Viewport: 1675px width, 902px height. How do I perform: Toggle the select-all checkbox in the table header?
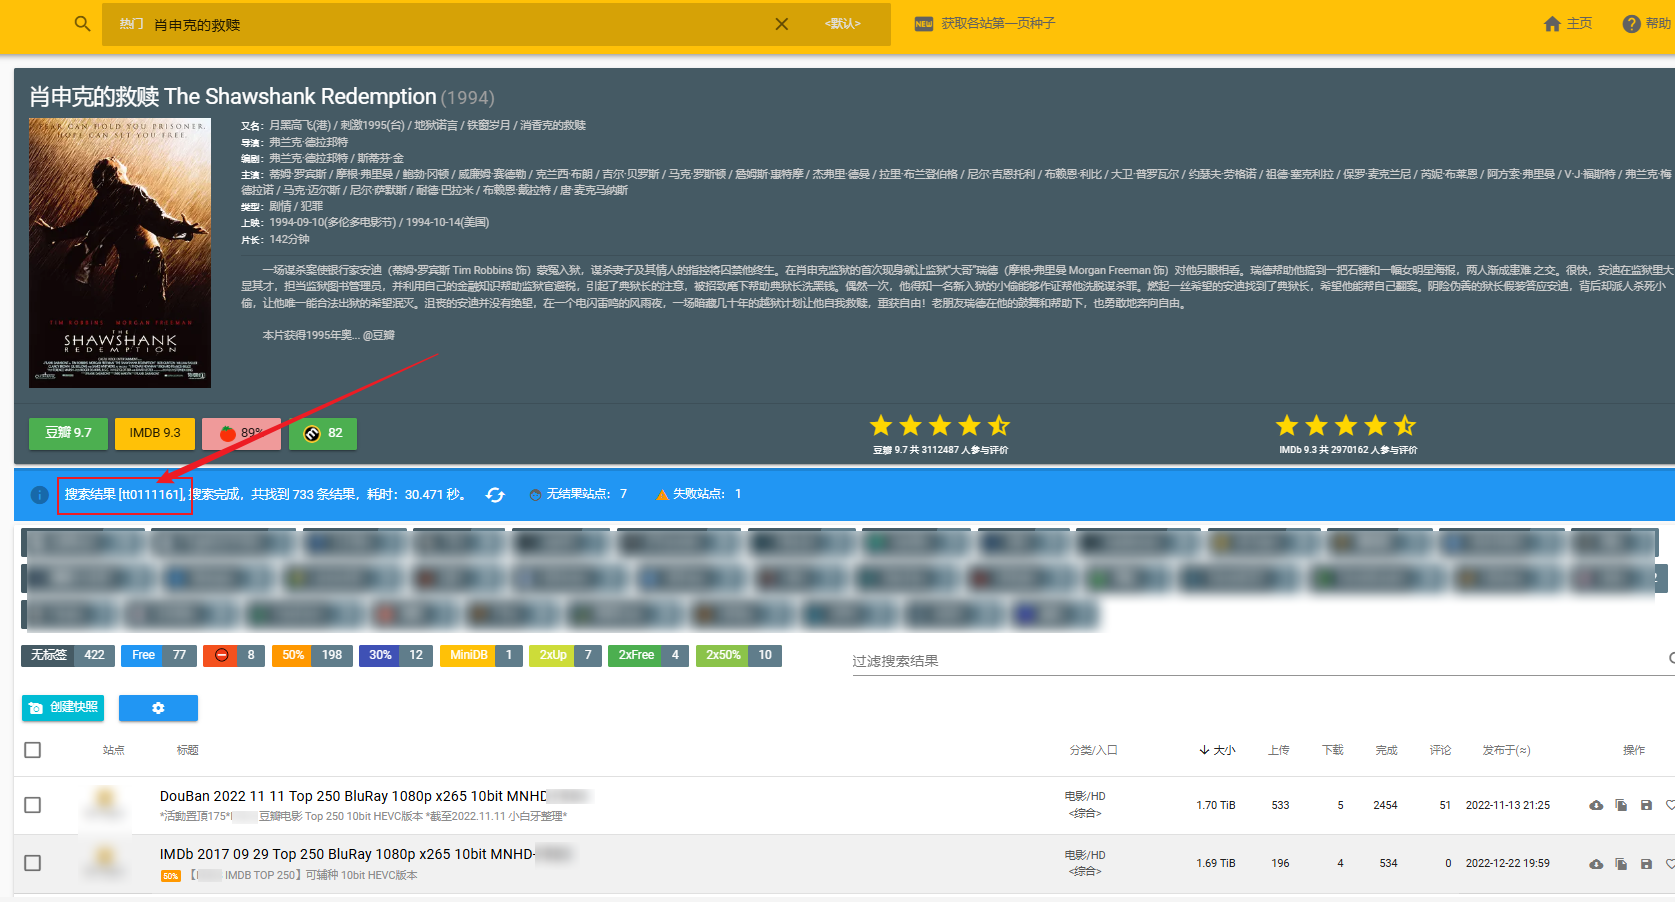[x=33, y=750]
